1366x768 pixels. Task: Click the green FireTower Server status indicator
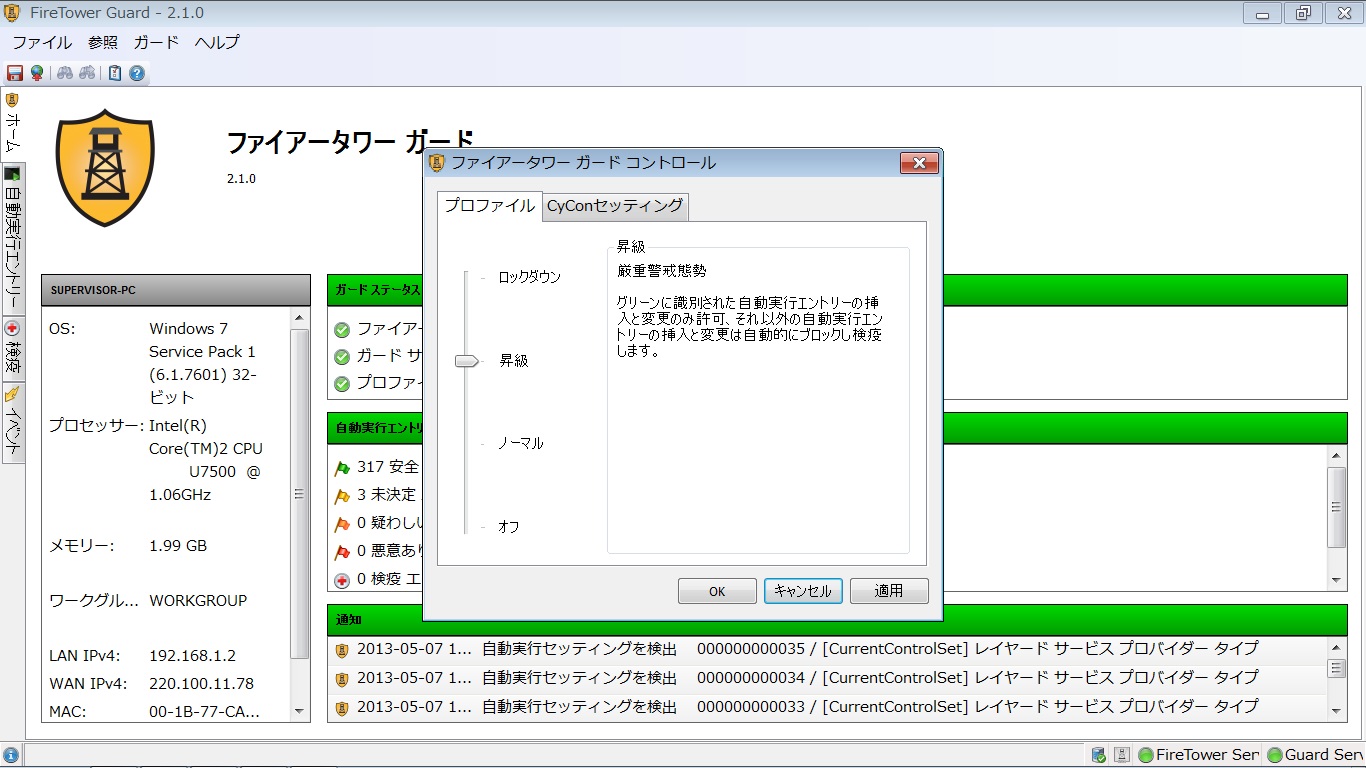pos(1197,755)
